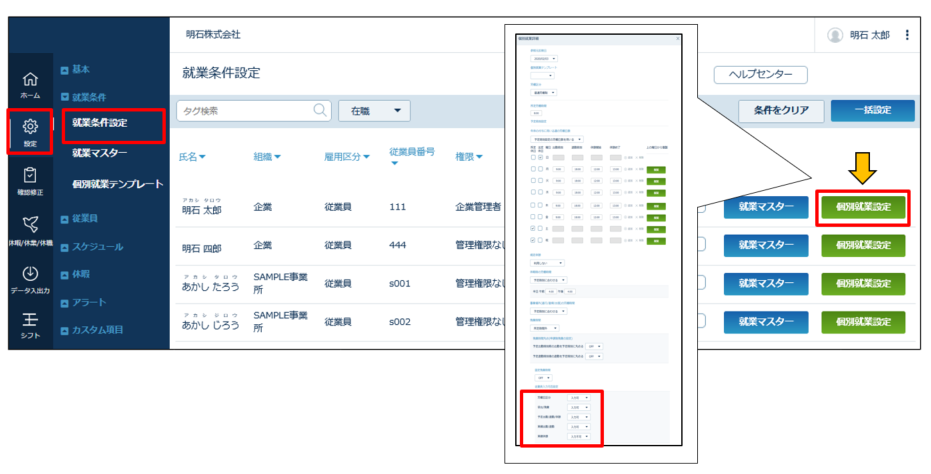Click 個別就業設定 button for あかし たろう row
The height and width of the screenshot is (474, 931).
point(863,284)
